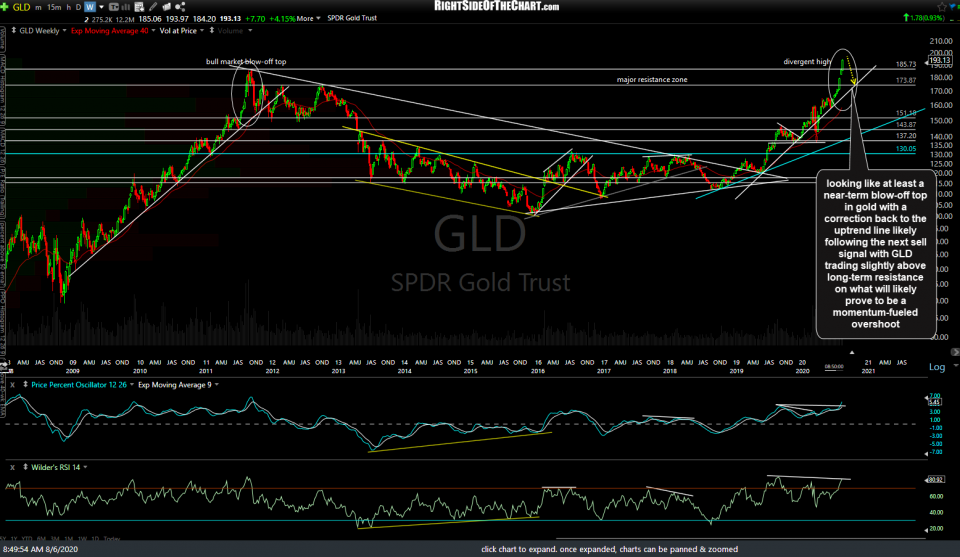Click the 143.87 price level label
This screenshot has height=557, width=960.
tap(906, 125)
